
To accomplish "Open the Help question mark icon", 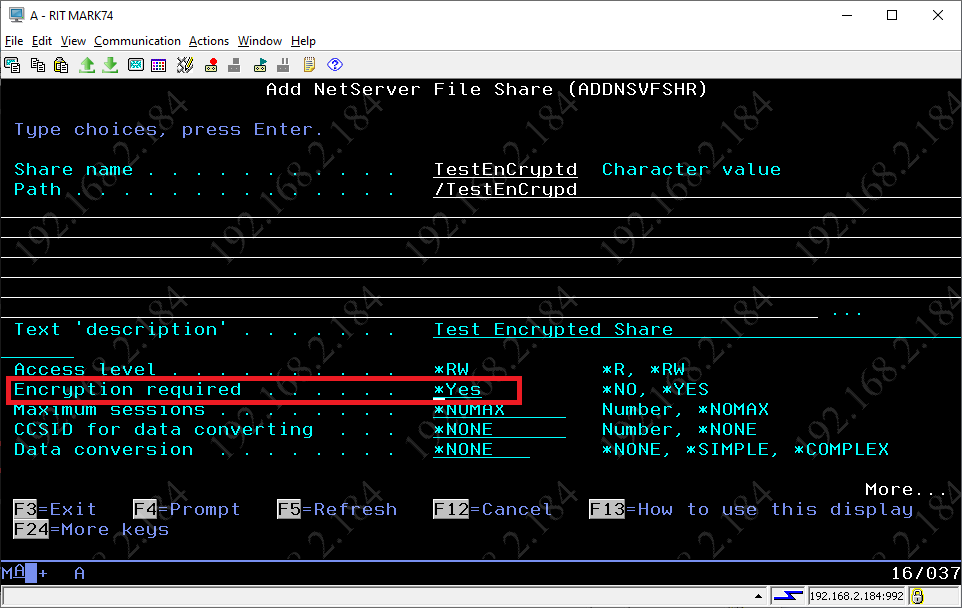I will click(x=335, y=65).
